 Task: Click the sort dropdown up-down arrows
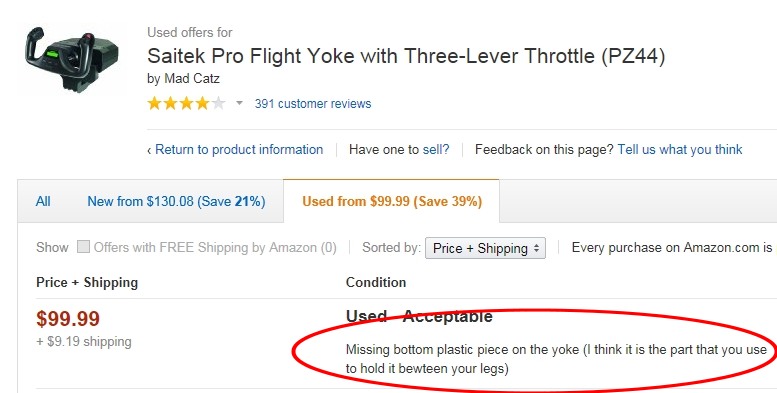coord(536,248)
